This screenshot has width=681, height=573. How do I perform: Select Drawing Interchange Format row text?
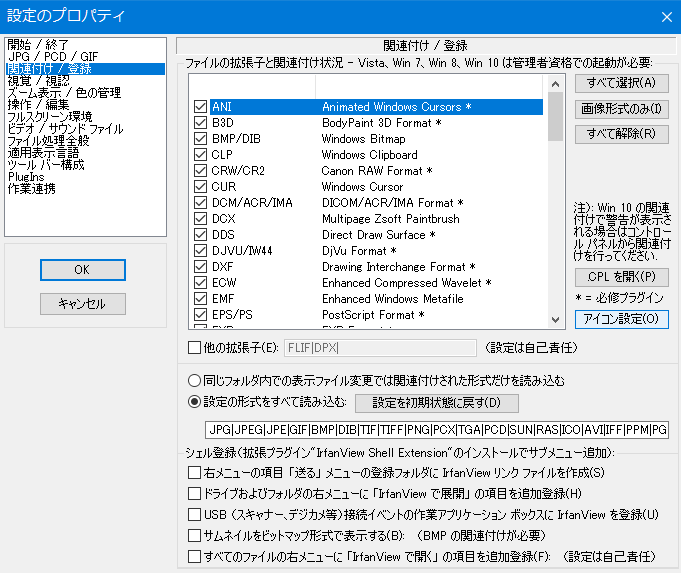click(399, 267)
